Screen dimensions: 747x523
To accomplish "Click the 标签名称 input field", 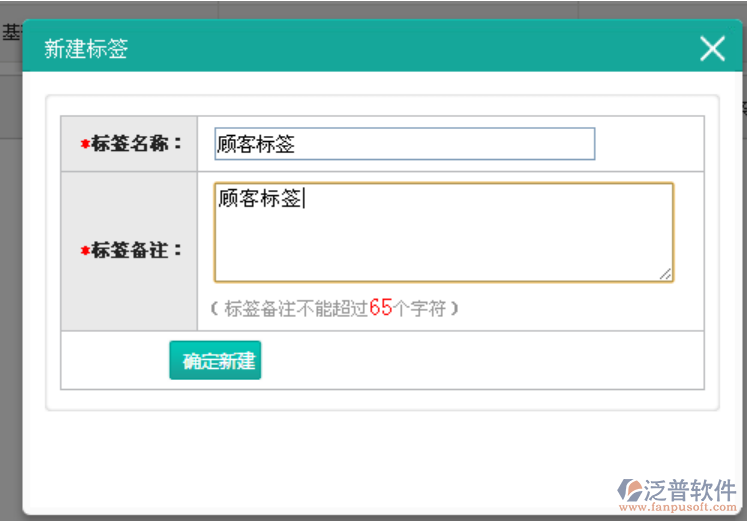I will [x=404, y=144].
